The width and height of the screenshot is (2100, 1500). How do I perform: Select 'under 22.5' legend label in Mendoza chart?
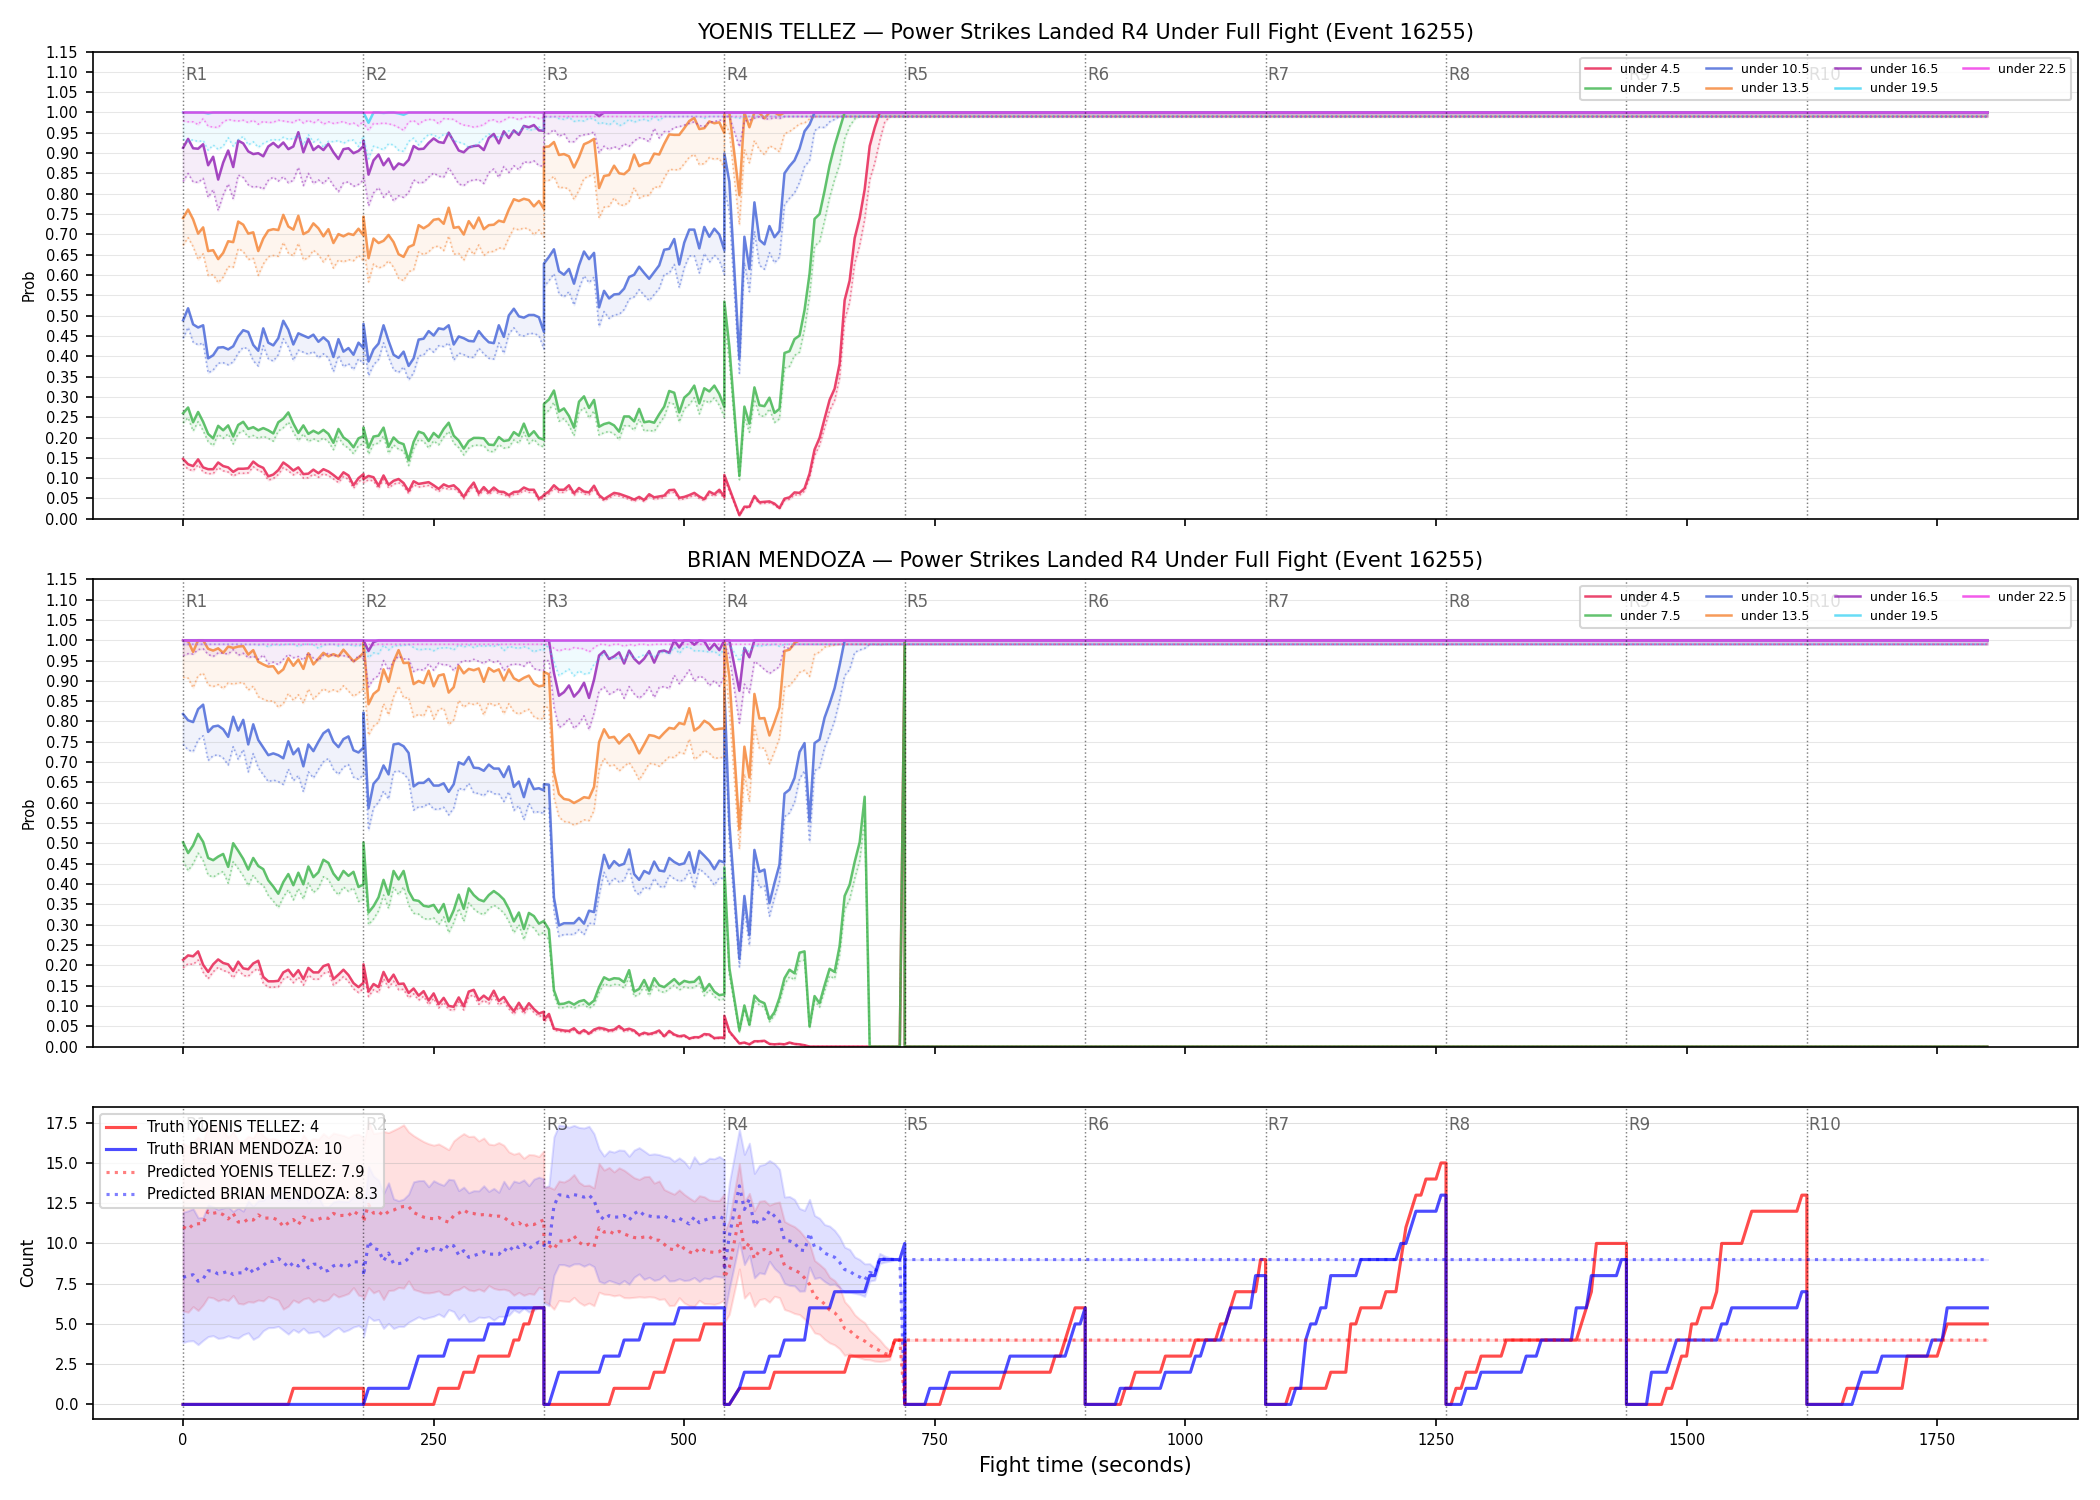(2032, 597)
